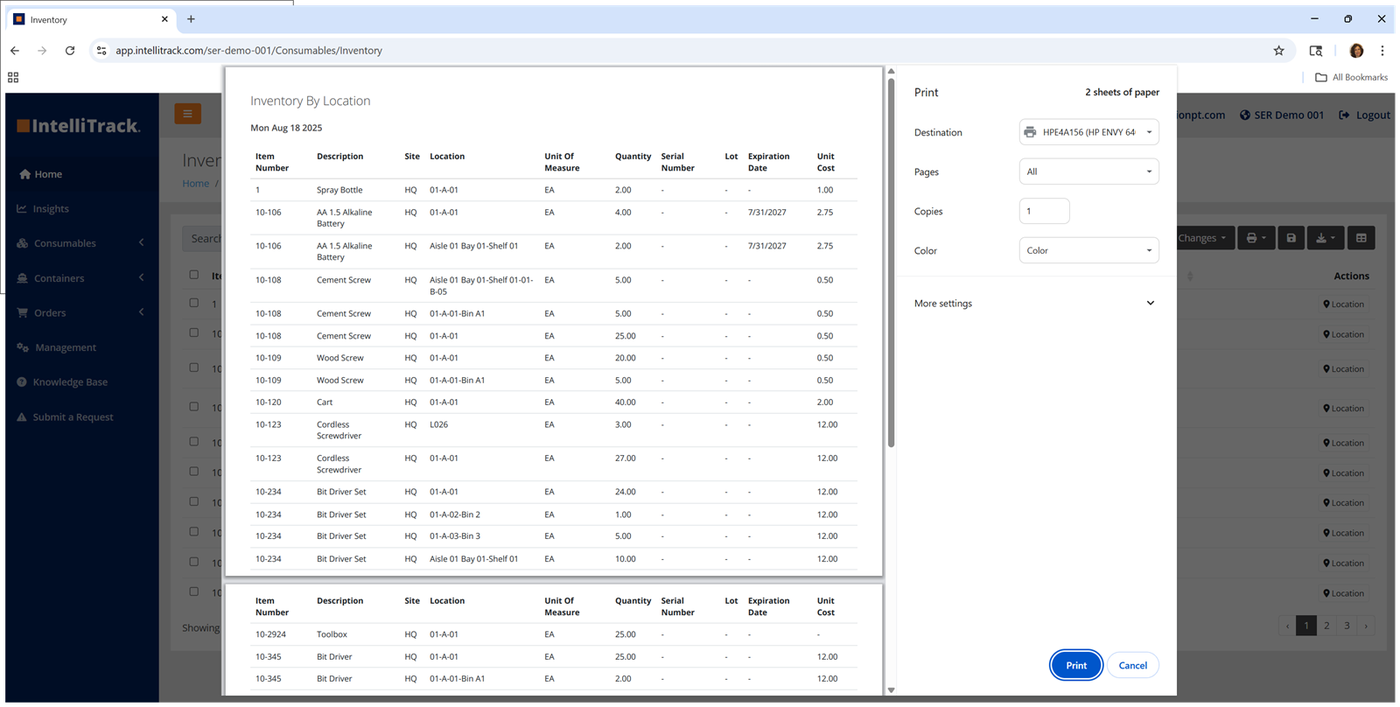This screenshot has width=1400, height=707.
Task: Expand the Orders submenu chevron
Action: tap(141, 313)
